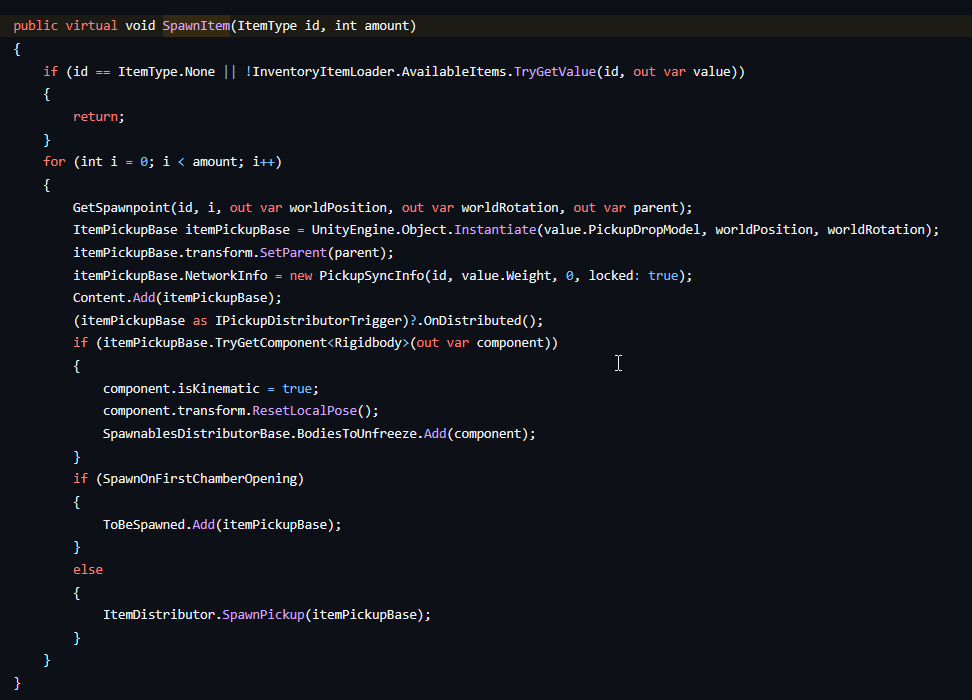The width and height of the screenshot is (972, 700).
Task: Click the TryGetValue method call
Action: click(x=555, y=72)
